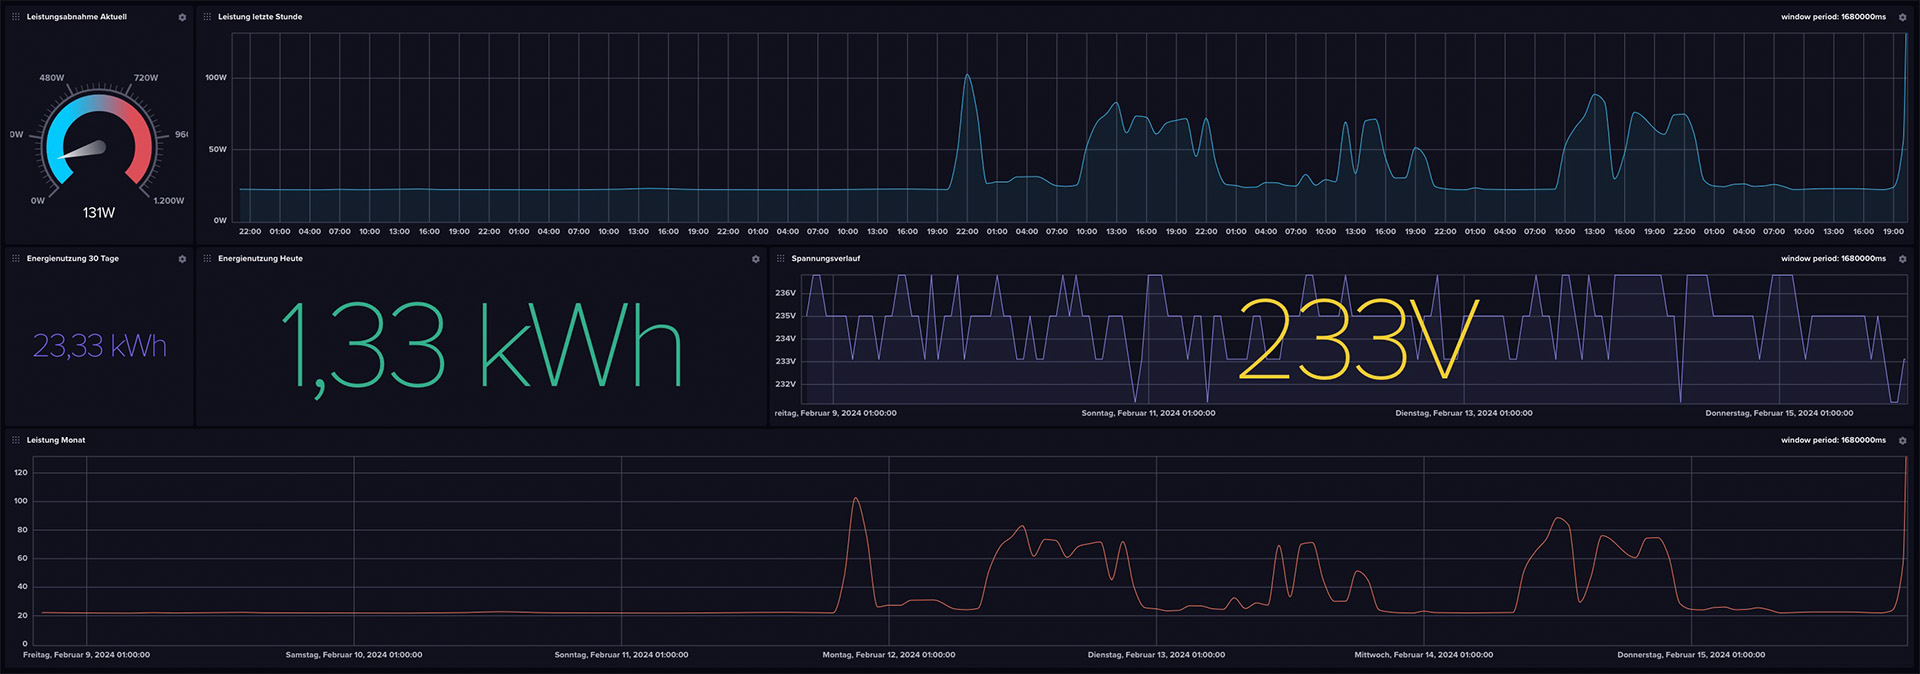This screenshot has width=1920, height=674.
Task: Click drag handle beside Energienutzung 30 Tage
Action: pyautogui.click(x=16, y=258)
